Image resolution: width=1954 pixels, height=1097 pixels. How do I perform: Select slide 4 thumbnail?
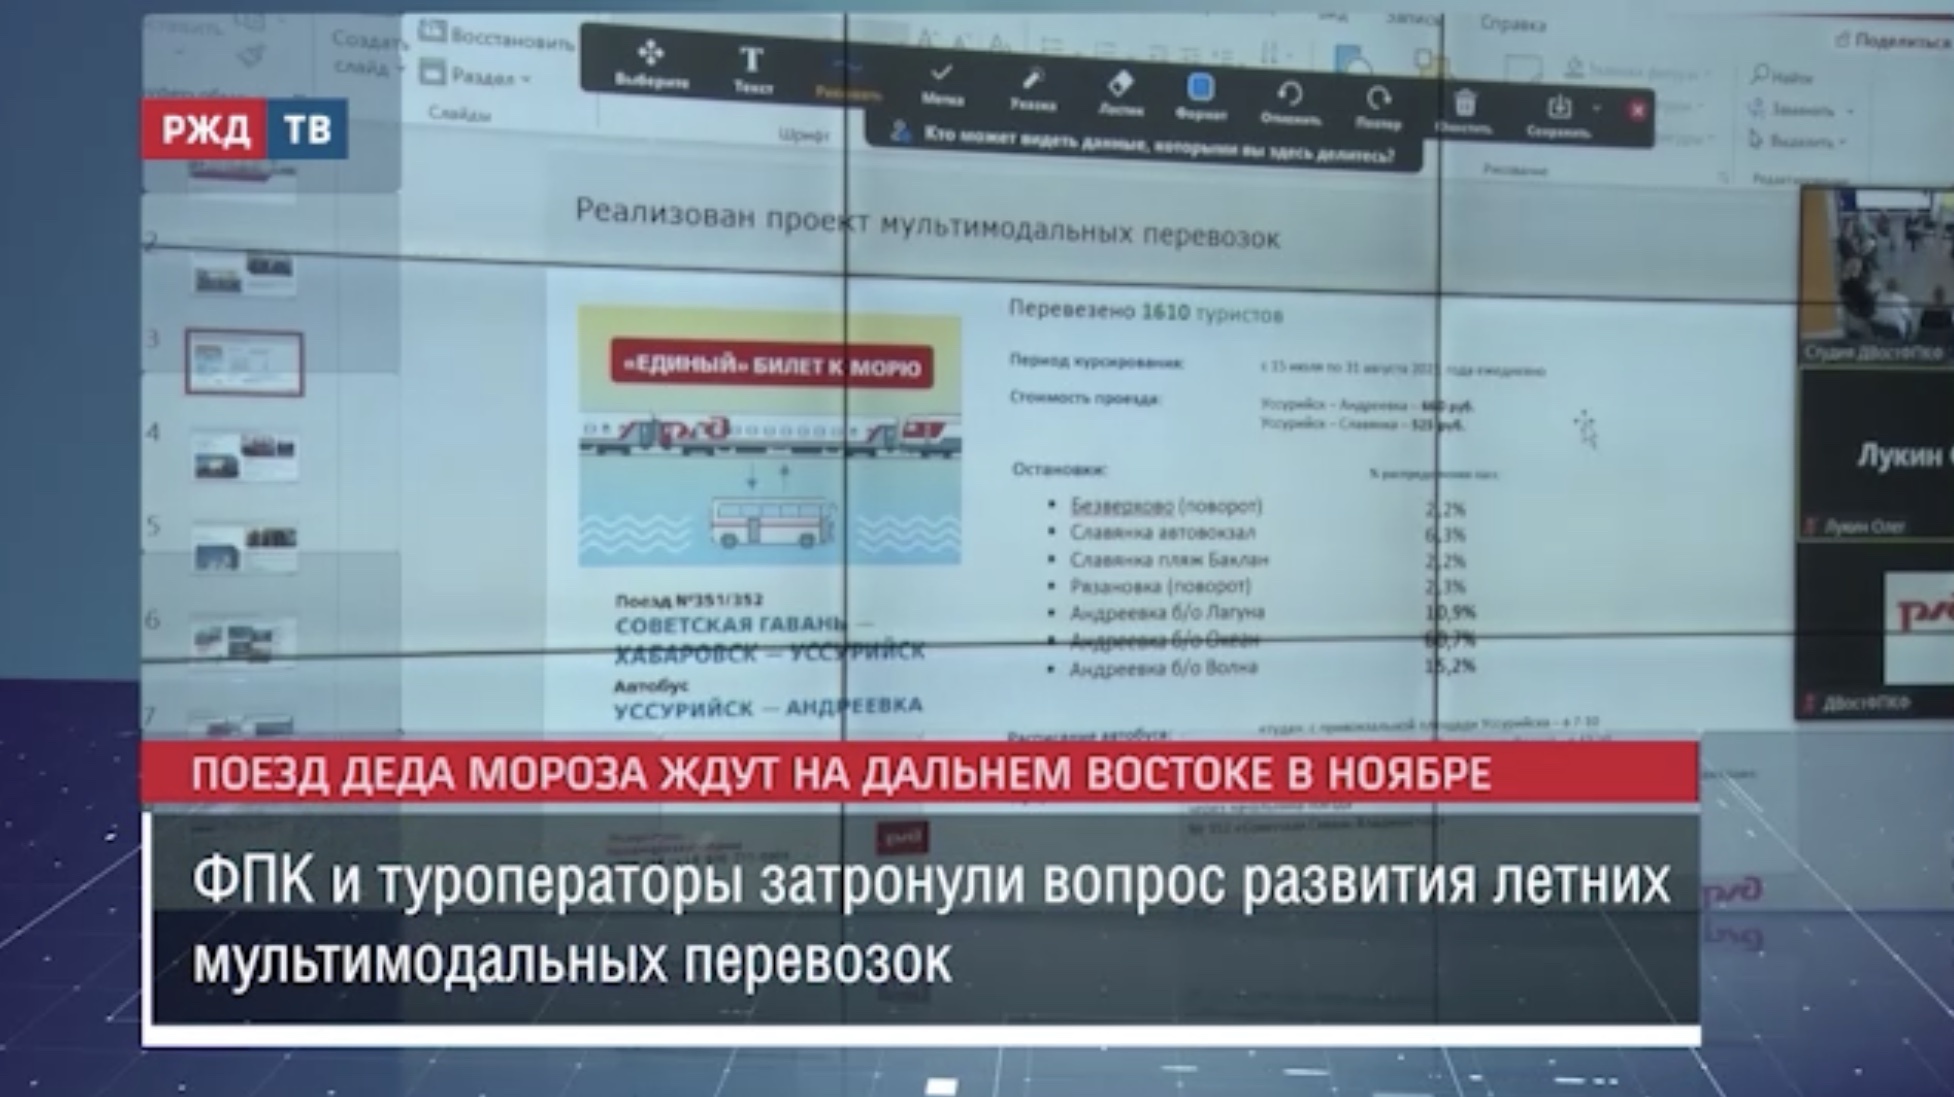click(x=245, y=457)
